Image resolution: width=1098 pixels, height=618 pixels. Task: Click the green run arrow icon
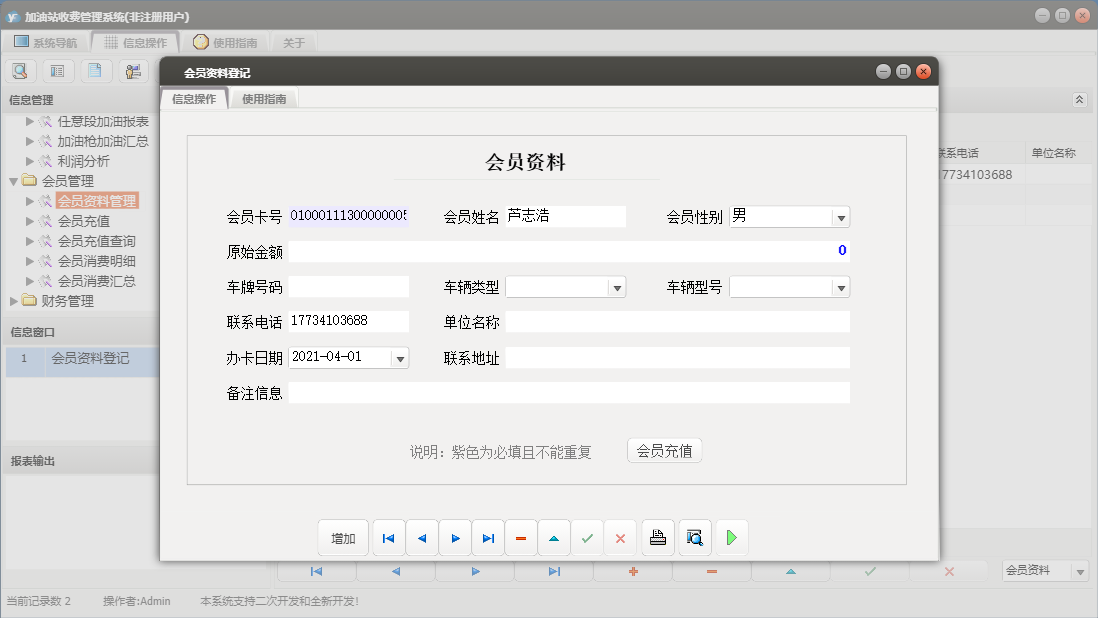[x=731, y=537]
